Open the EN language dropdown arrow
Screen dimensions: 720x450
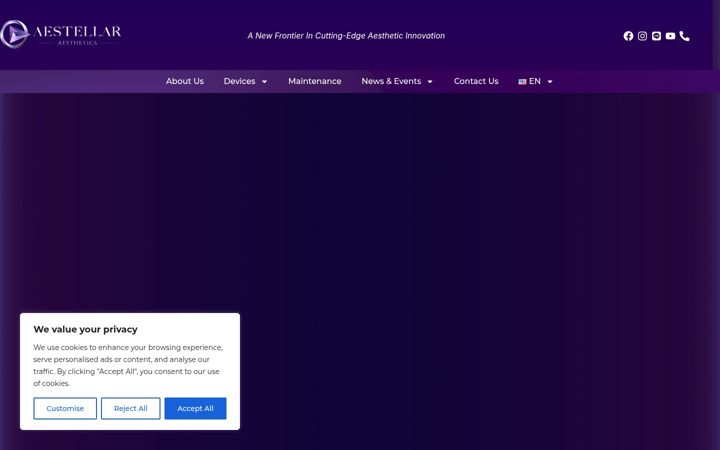coord(550,82)
